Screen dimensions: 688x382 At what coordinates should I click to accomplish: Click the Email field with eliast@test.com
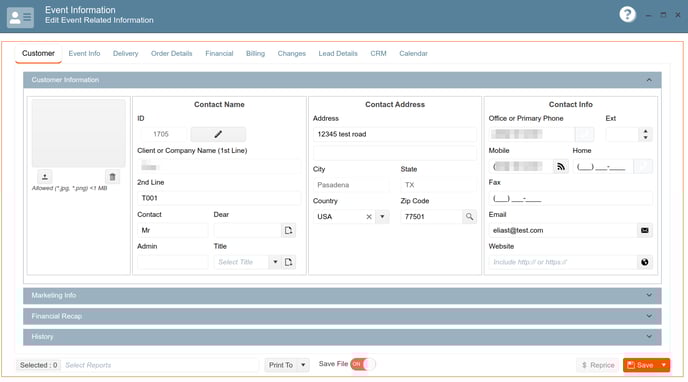(x=563, y=230)
